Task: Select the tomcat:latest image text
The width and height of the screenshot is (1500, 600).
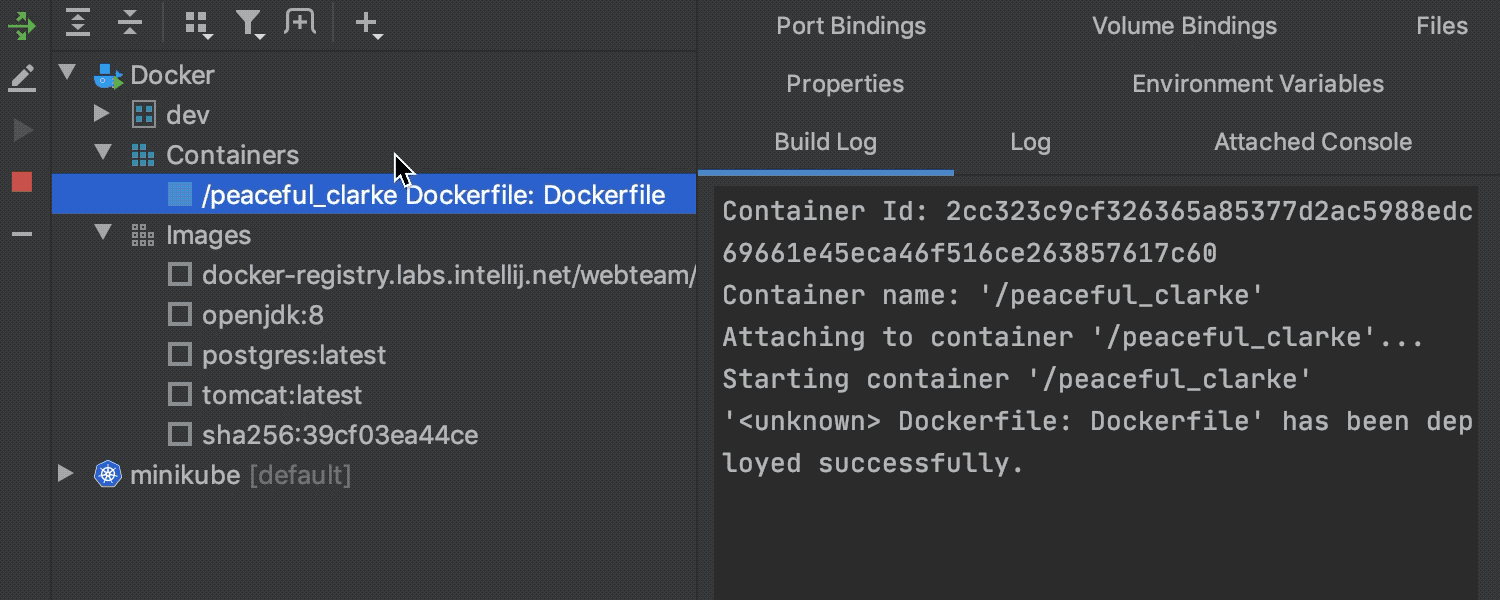Action: click(x=282, y=395)
